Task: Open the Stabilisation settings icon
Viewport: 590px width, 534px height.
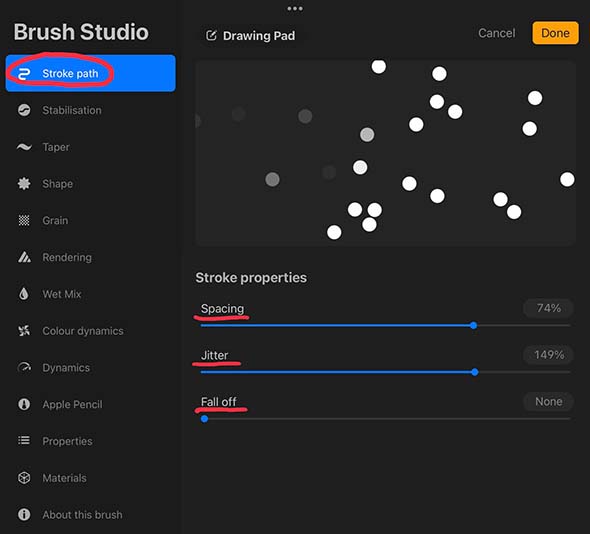Action: click(x=24, y=110)
